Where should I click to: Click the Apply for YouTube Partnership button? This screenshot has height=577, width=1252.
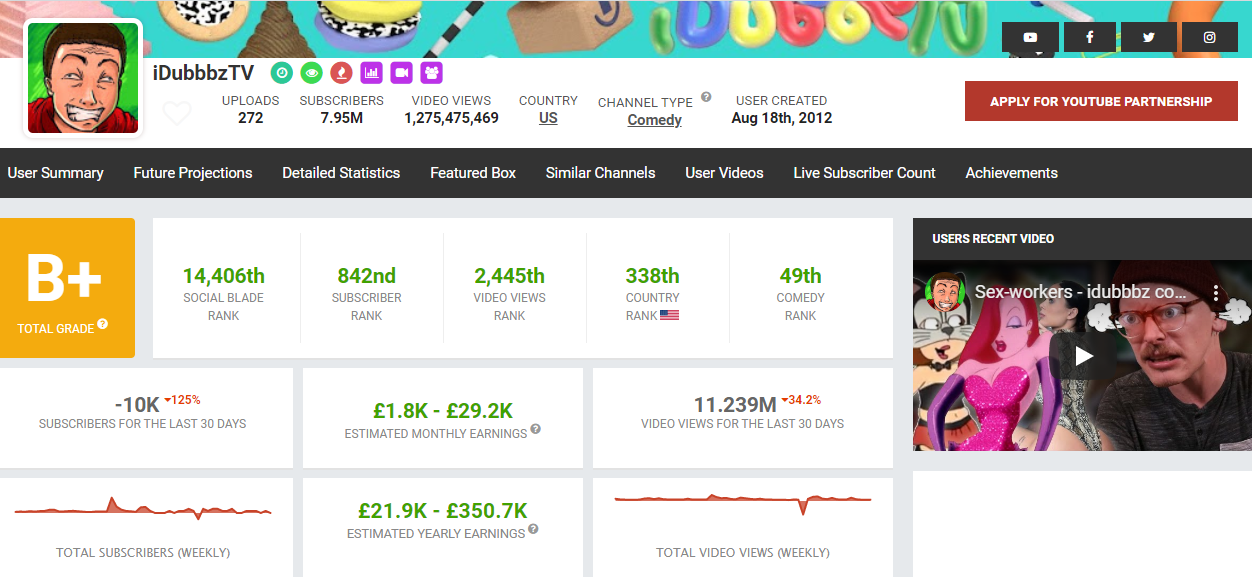pyautogui.click(x=1101, y=101)
